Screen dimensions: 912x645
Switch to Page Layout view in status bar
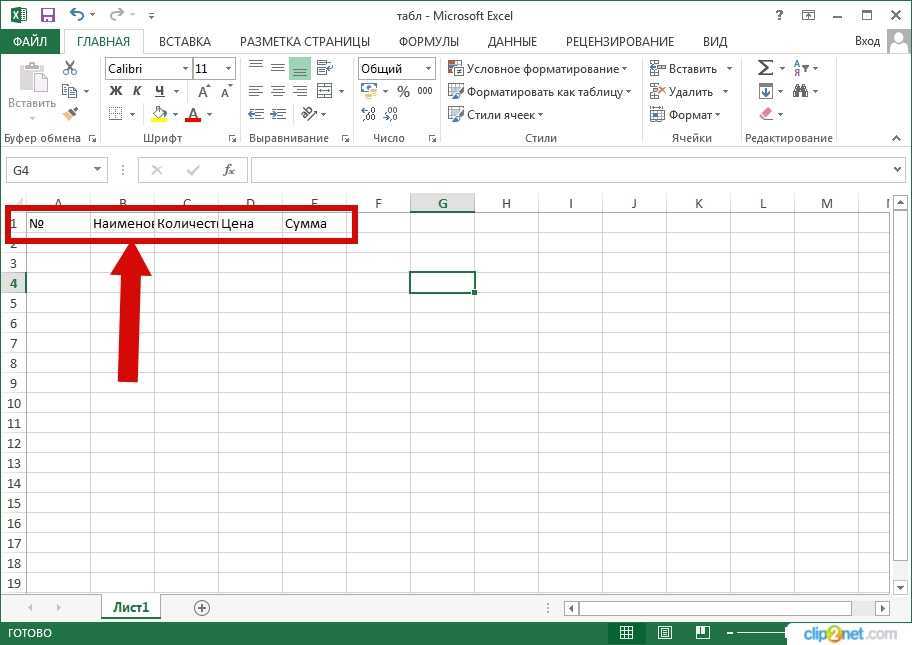click(664, 632)
